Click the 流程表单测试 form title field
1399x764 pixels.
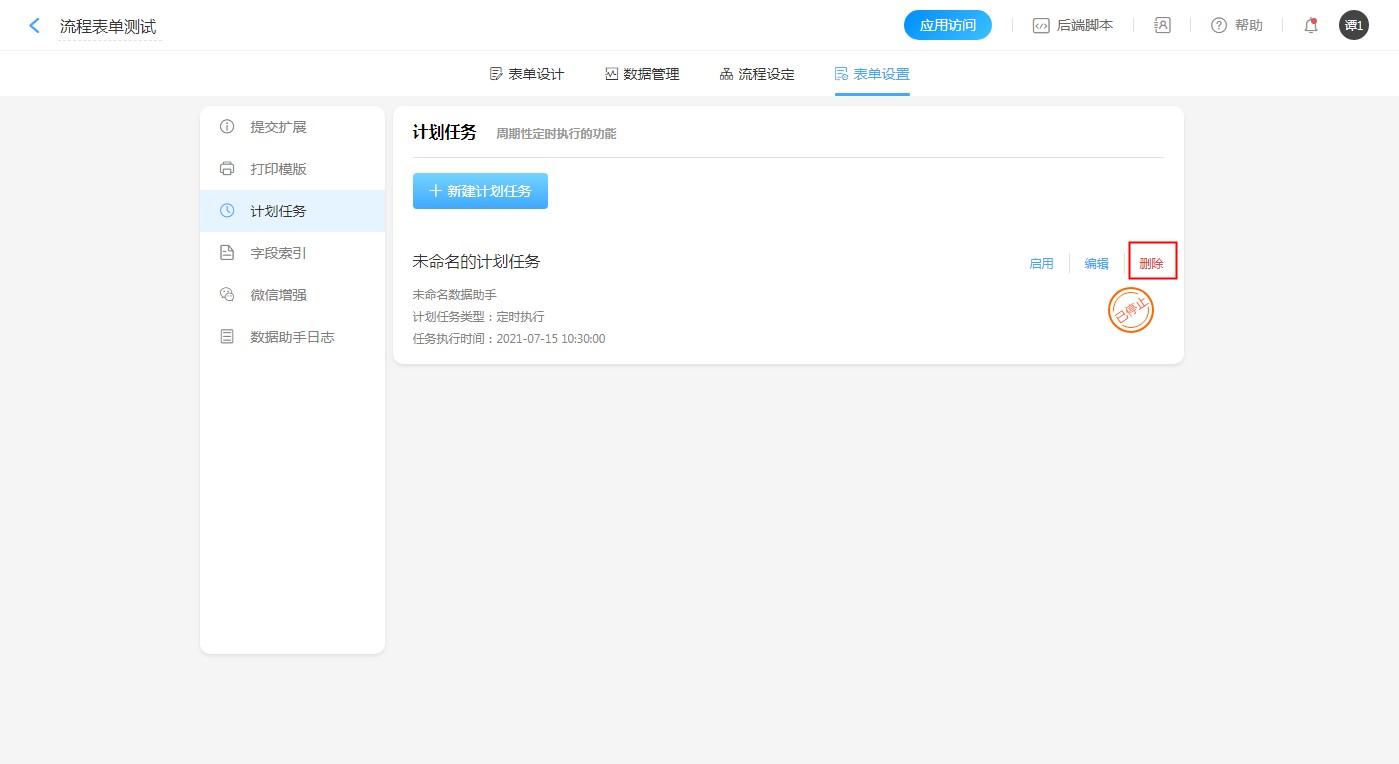coord(108,27)
